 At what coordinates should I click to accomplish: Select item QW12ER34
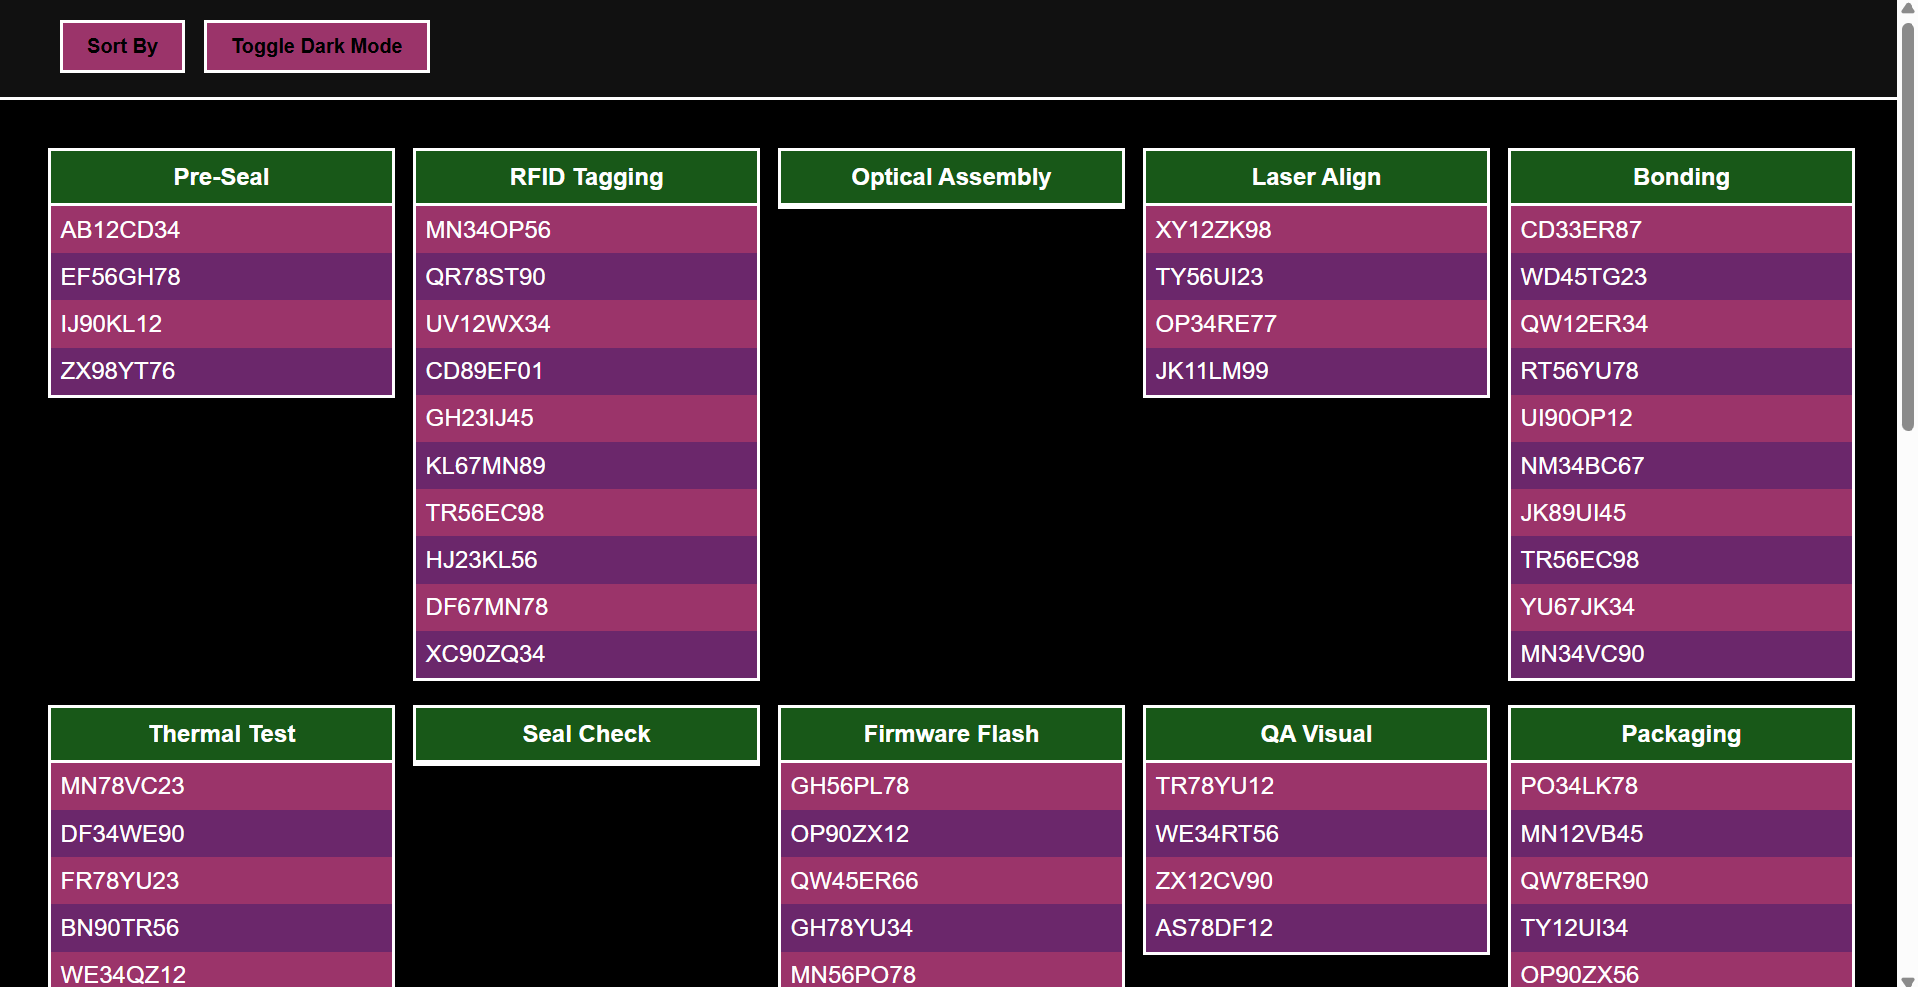coord(1681,324)
